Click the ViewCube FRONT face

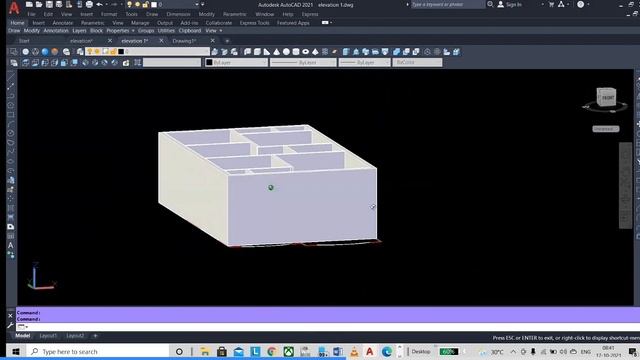coord(607,98)
